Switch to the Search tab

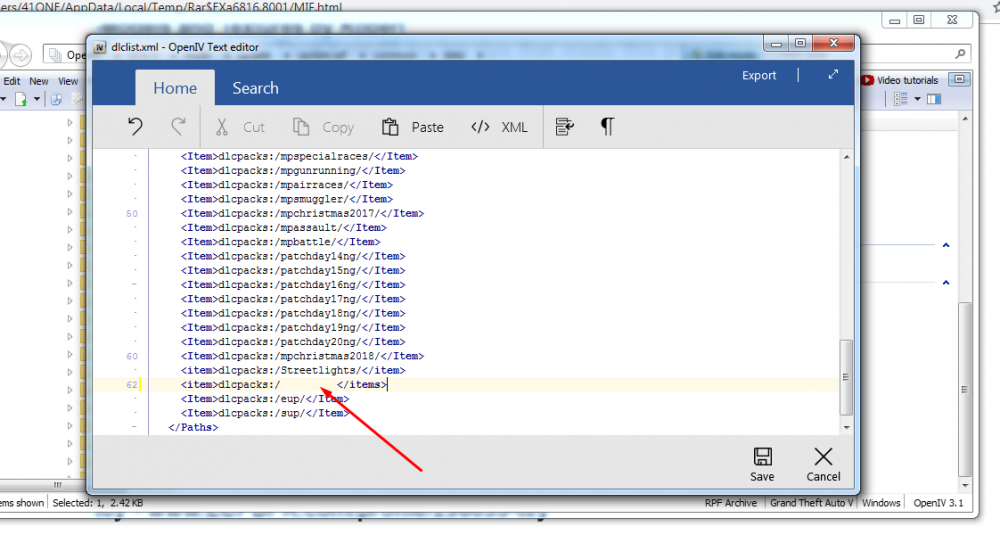tap(255, 88)
